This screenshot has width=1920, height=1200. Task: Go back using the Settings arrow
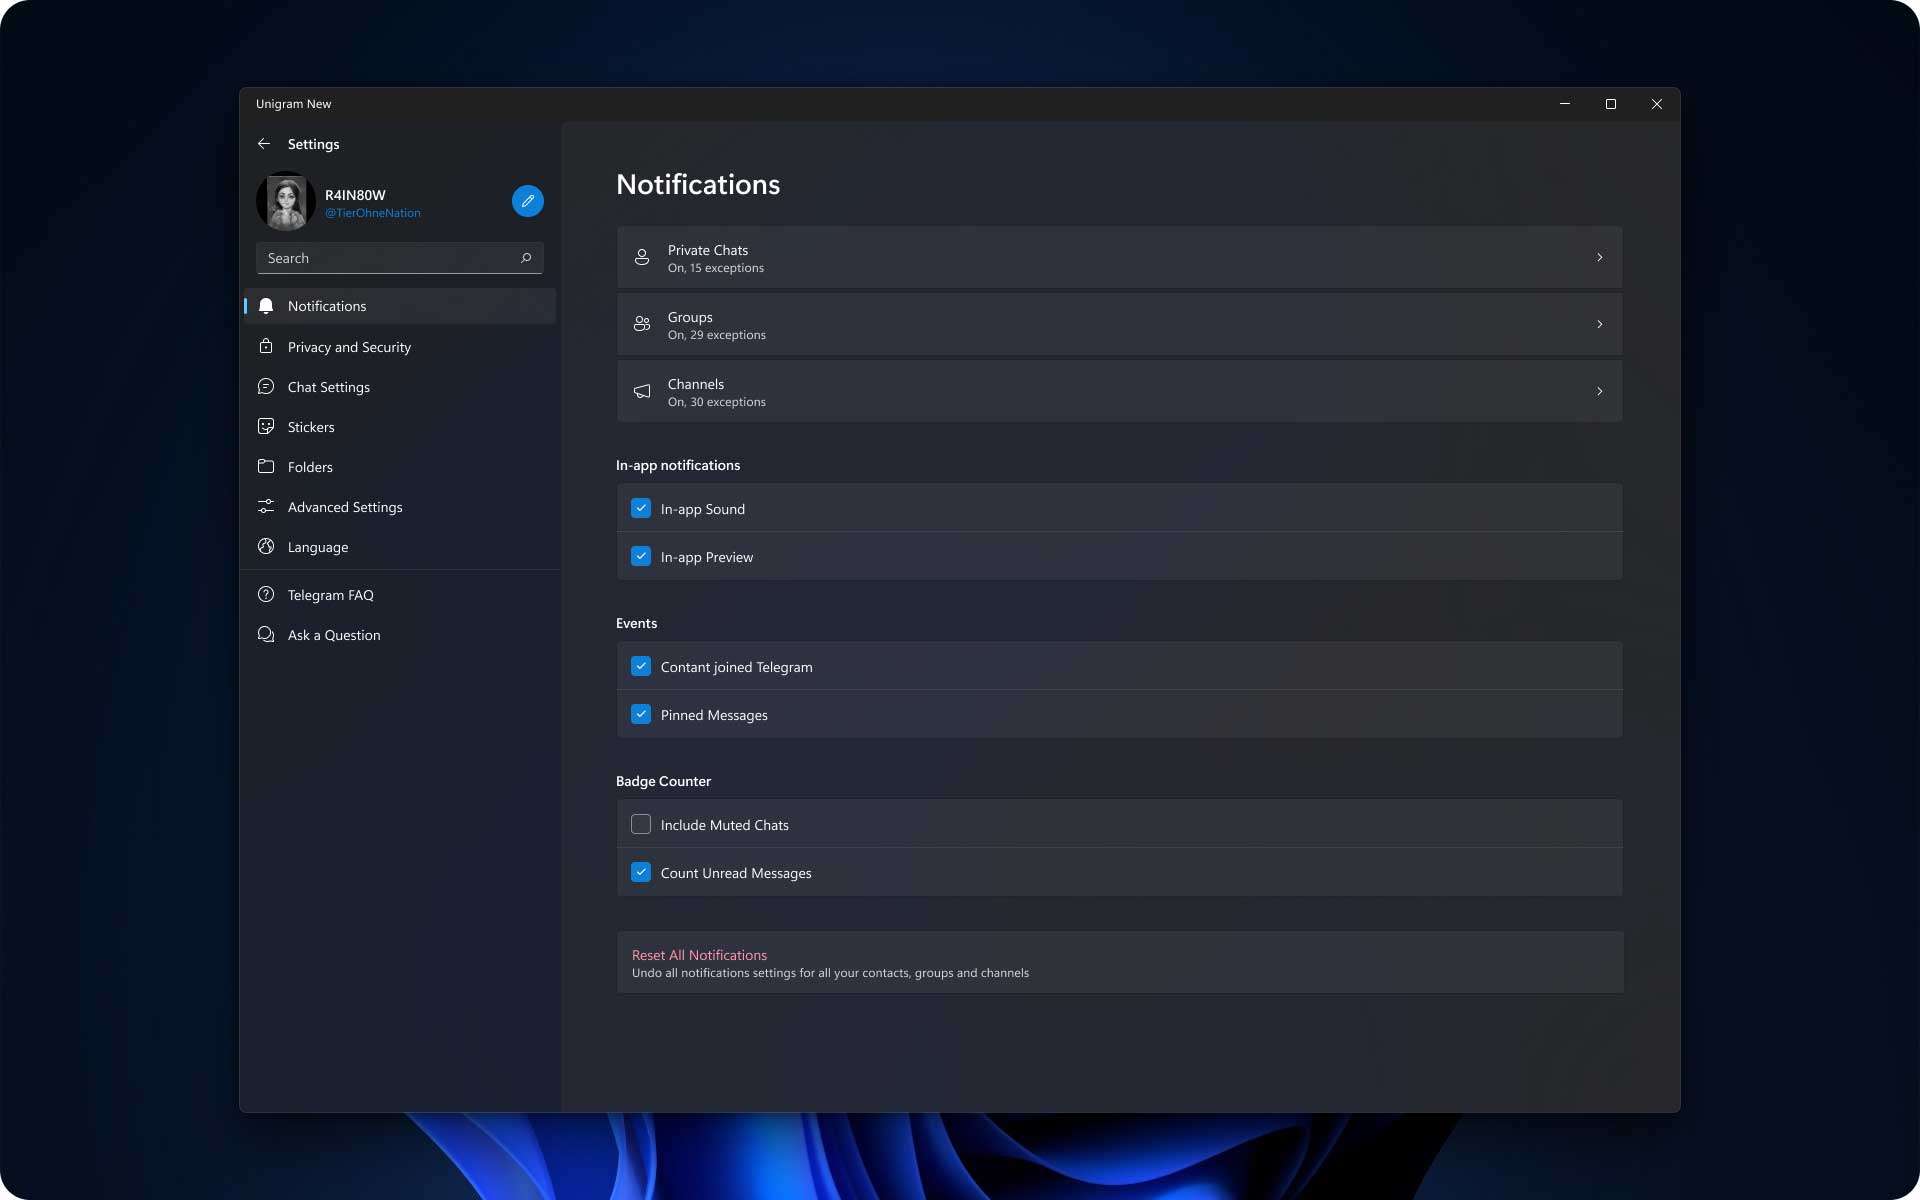click(x=264, y=144)
